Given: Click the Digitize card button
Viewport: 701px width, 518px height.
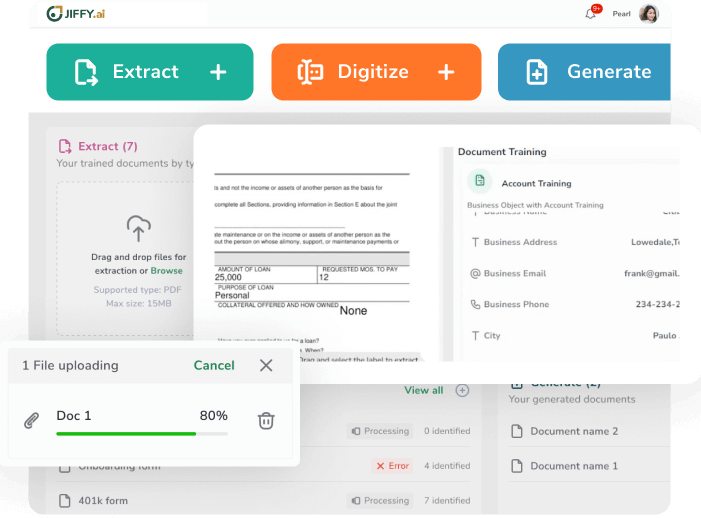Looking at the screenshot, I should [x=376, y=72].
